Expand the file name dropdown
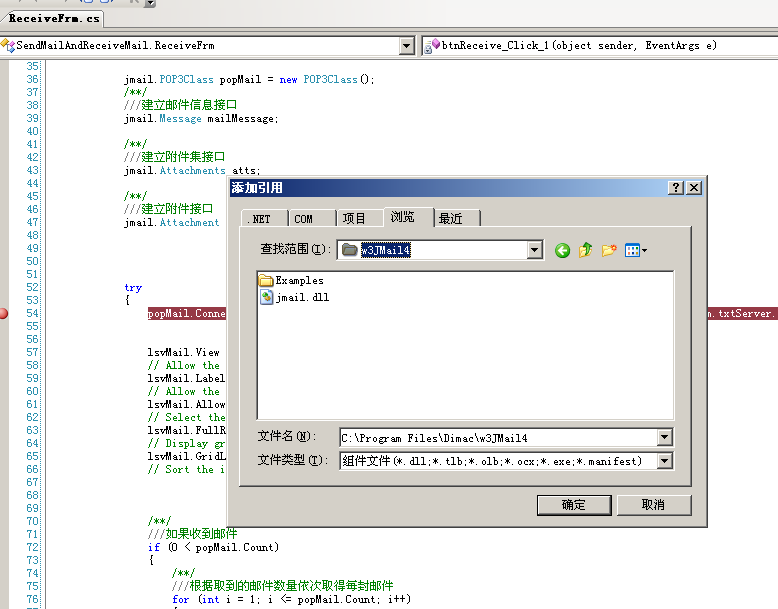The height and width of the screenshot is (609, 778). click(x=665, y=437)
